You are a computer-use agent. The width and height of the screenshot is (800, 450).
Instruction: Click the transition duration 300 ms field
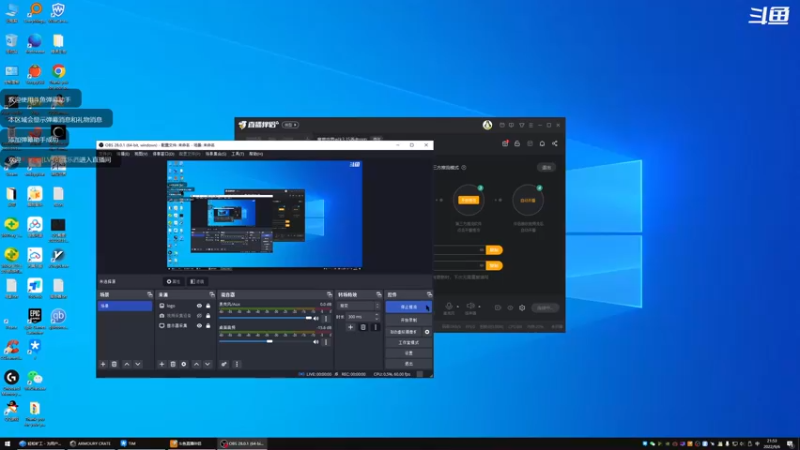tap(360, 317)
